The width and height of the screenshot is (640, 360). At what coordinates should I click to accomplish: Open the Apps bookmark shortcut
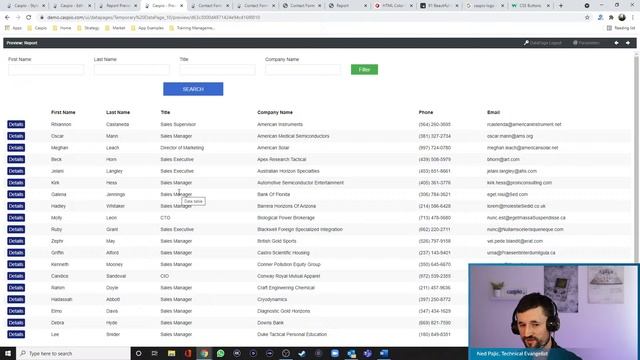(13, 28)
